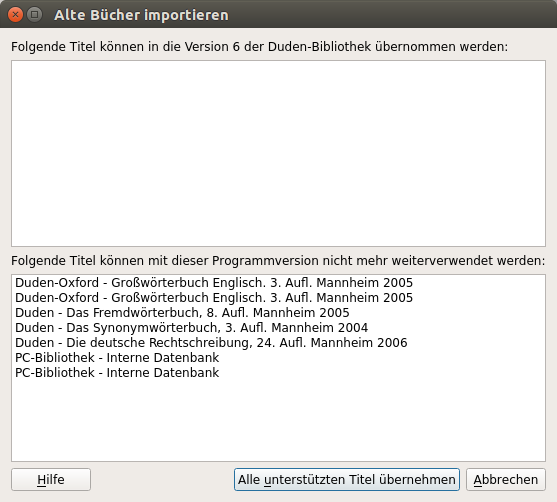Close the Alte Bücher importieren dialog
Screen dimensions: 557x502
(15, 15)
